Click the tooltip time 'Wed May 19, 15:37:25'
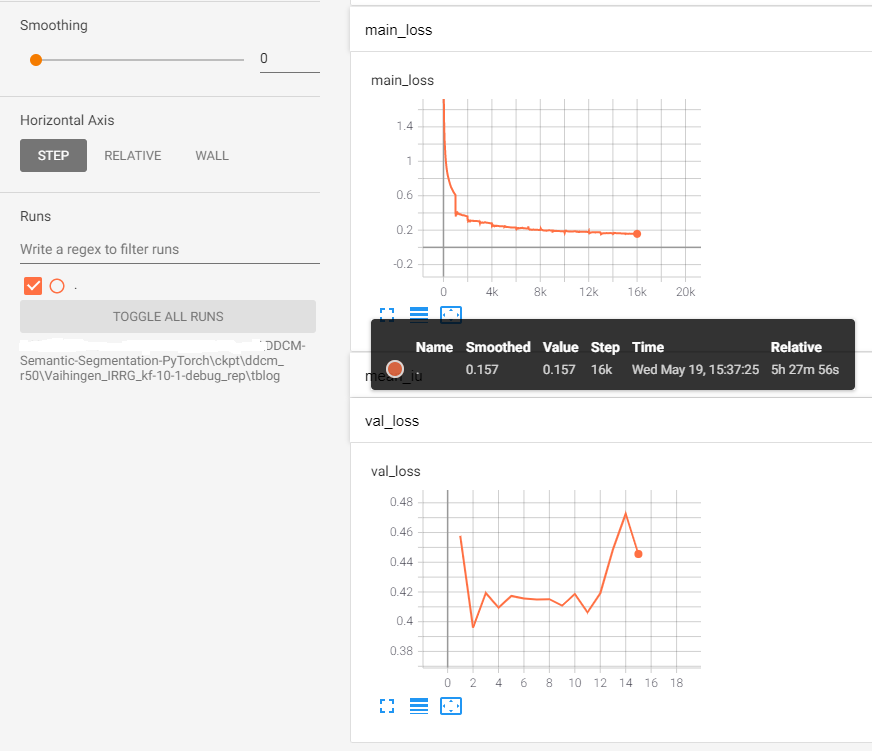 point(695,369)
